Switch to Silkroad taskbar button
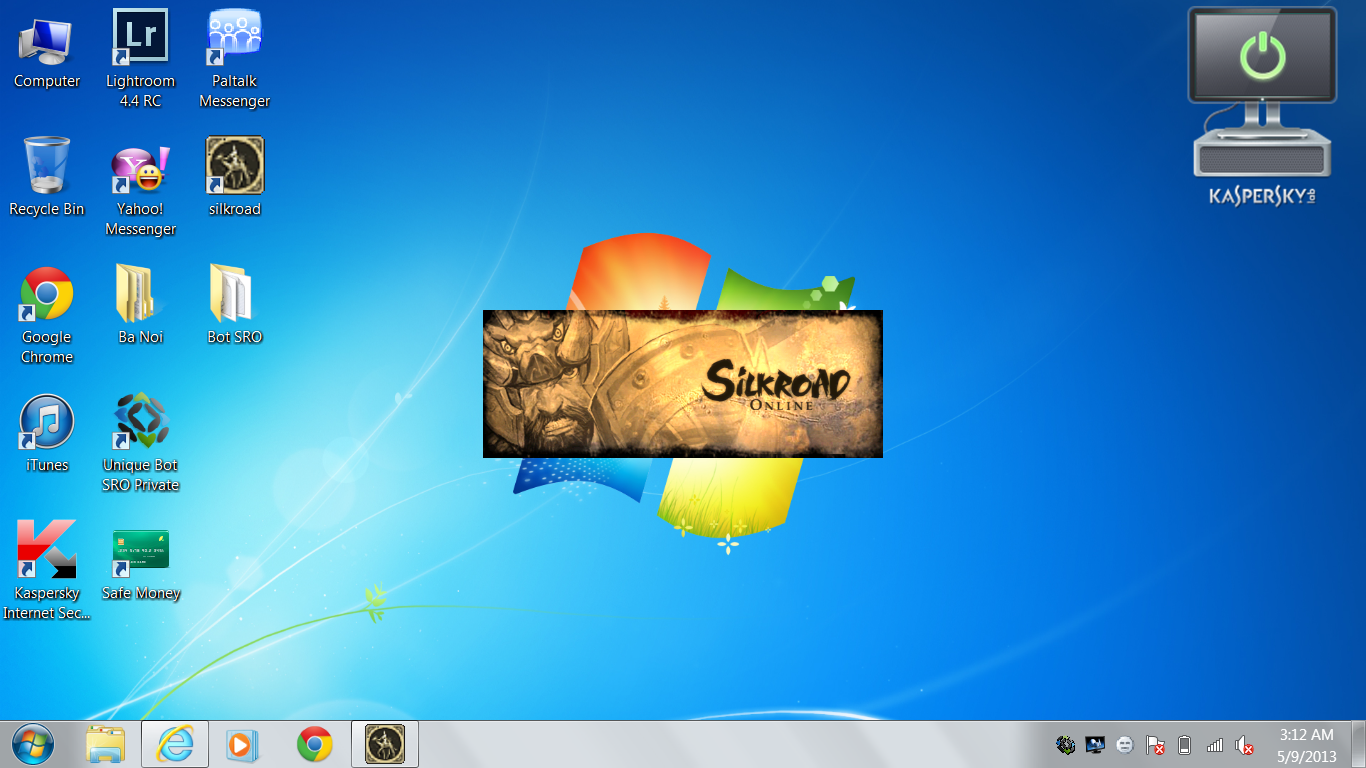 [x=385, y=744]
